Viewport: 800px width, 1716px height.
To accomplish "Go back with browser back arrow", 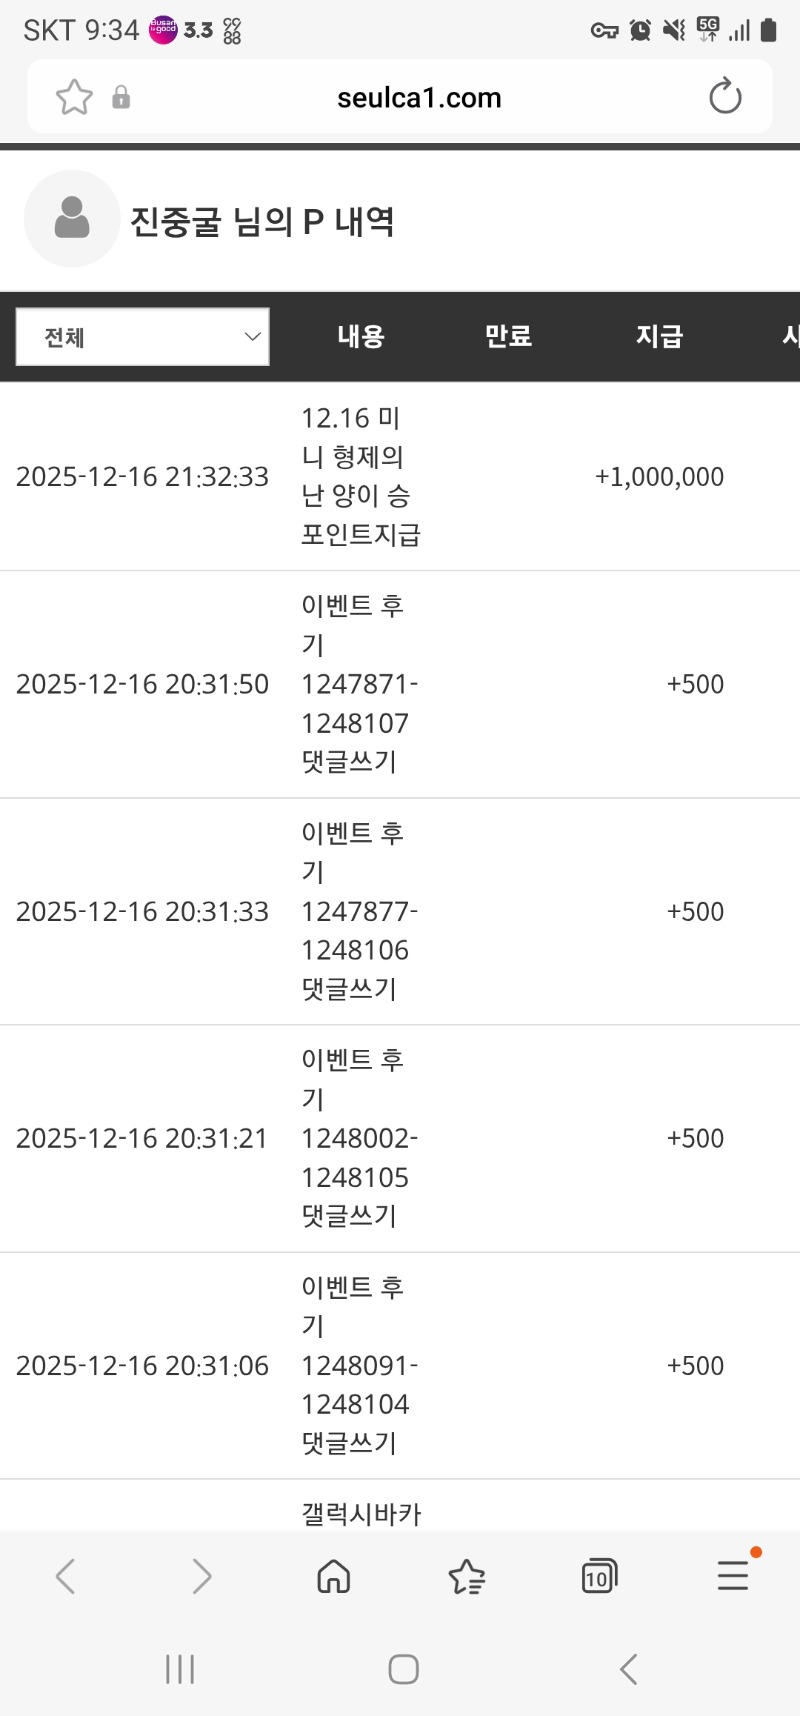I will (x=65, y=1577).
